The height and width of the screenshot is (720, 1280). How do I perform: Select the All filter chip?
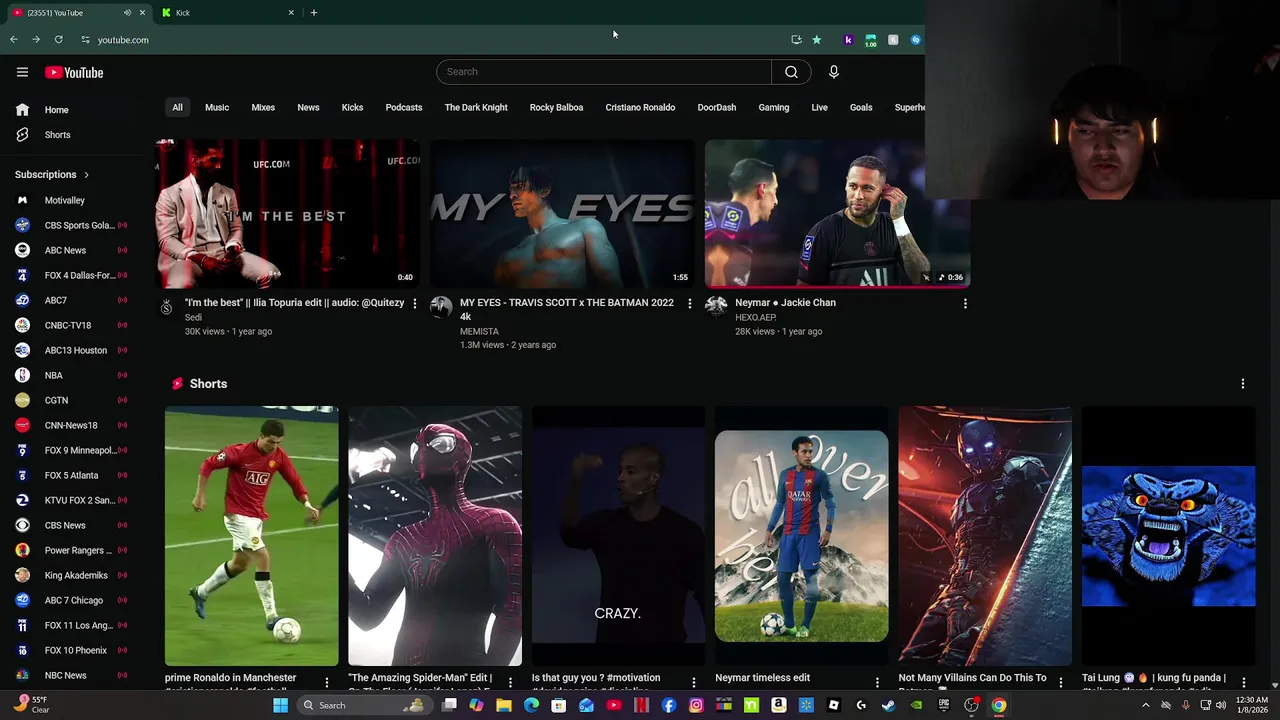coord(177,107)
